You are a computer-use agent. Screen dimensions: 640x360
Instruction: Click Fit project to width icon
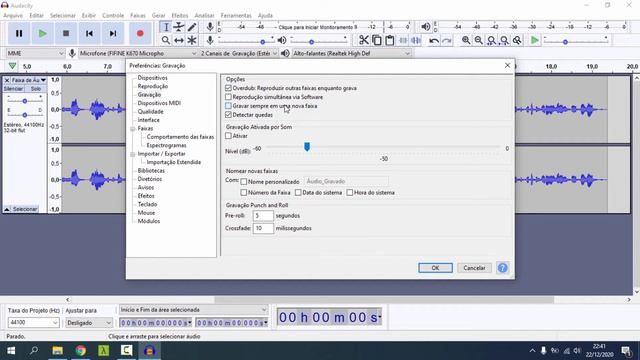coord(504,40)
